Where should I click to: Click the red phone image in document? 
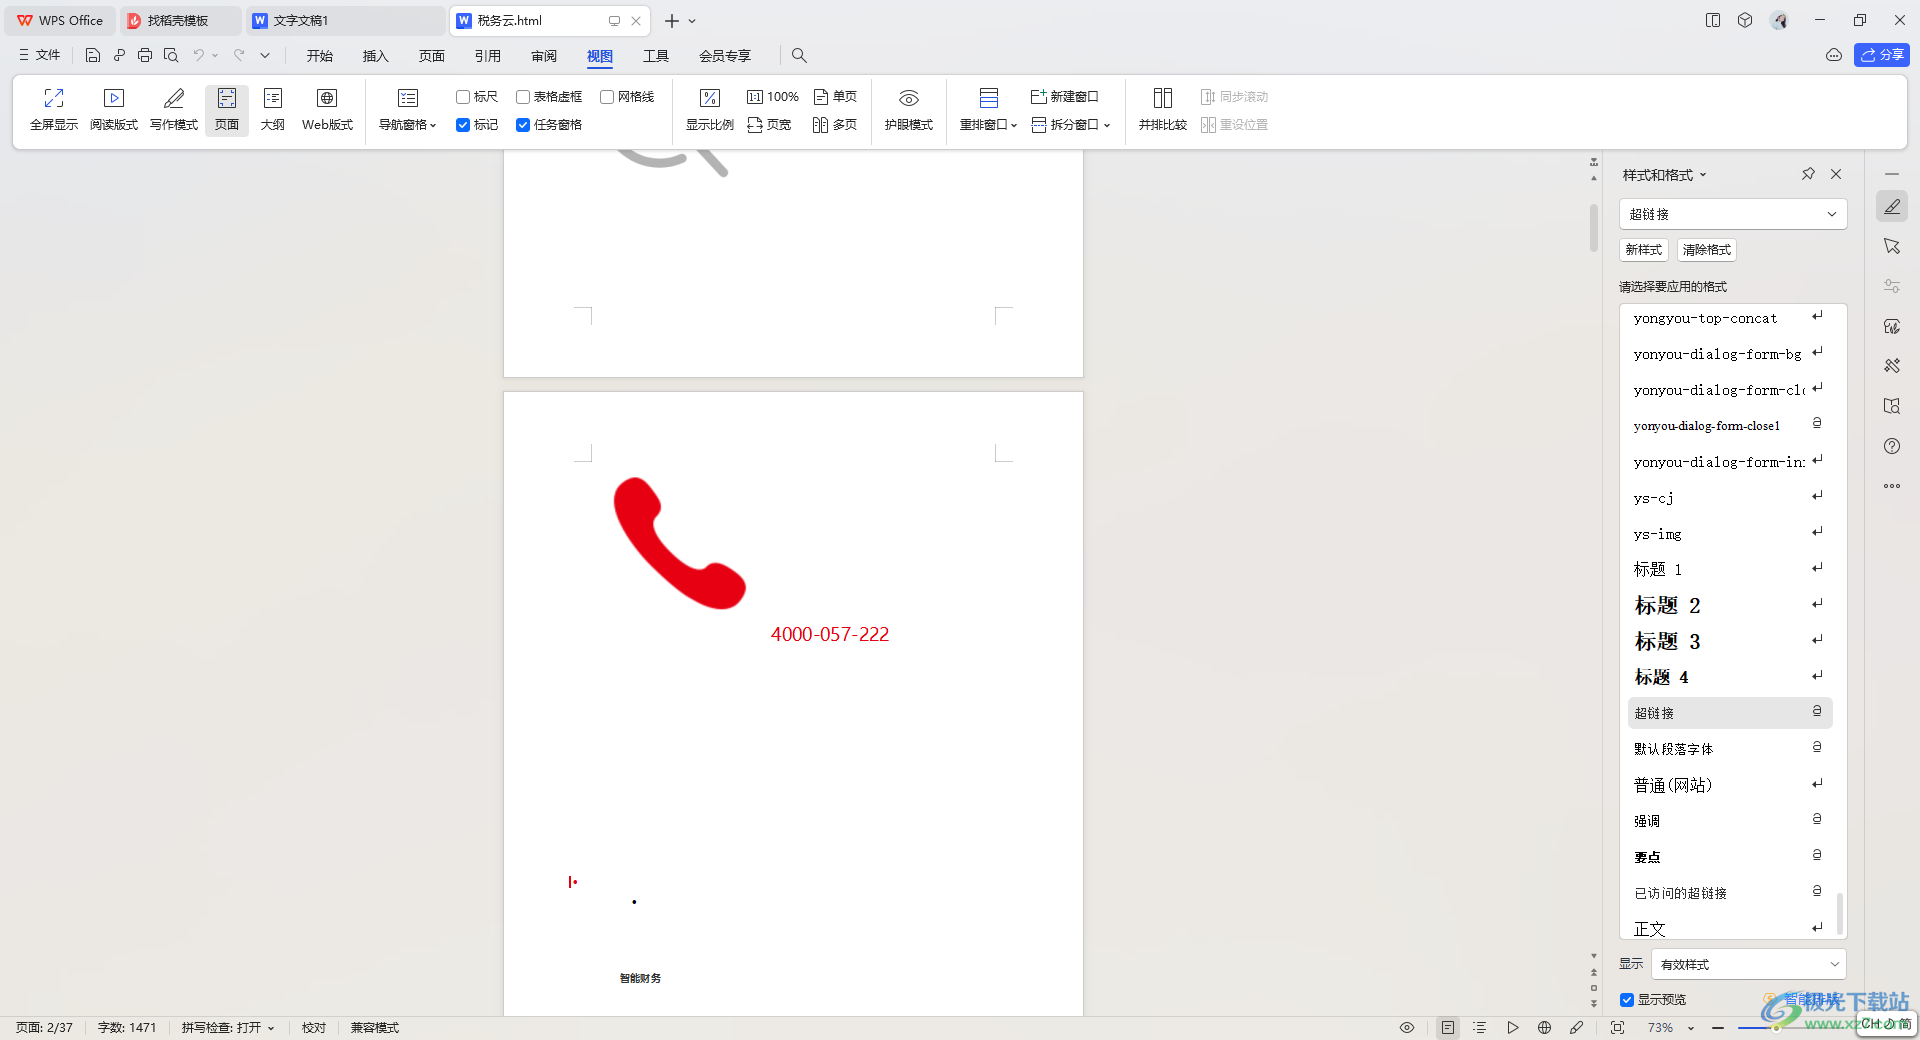point(680,543)
